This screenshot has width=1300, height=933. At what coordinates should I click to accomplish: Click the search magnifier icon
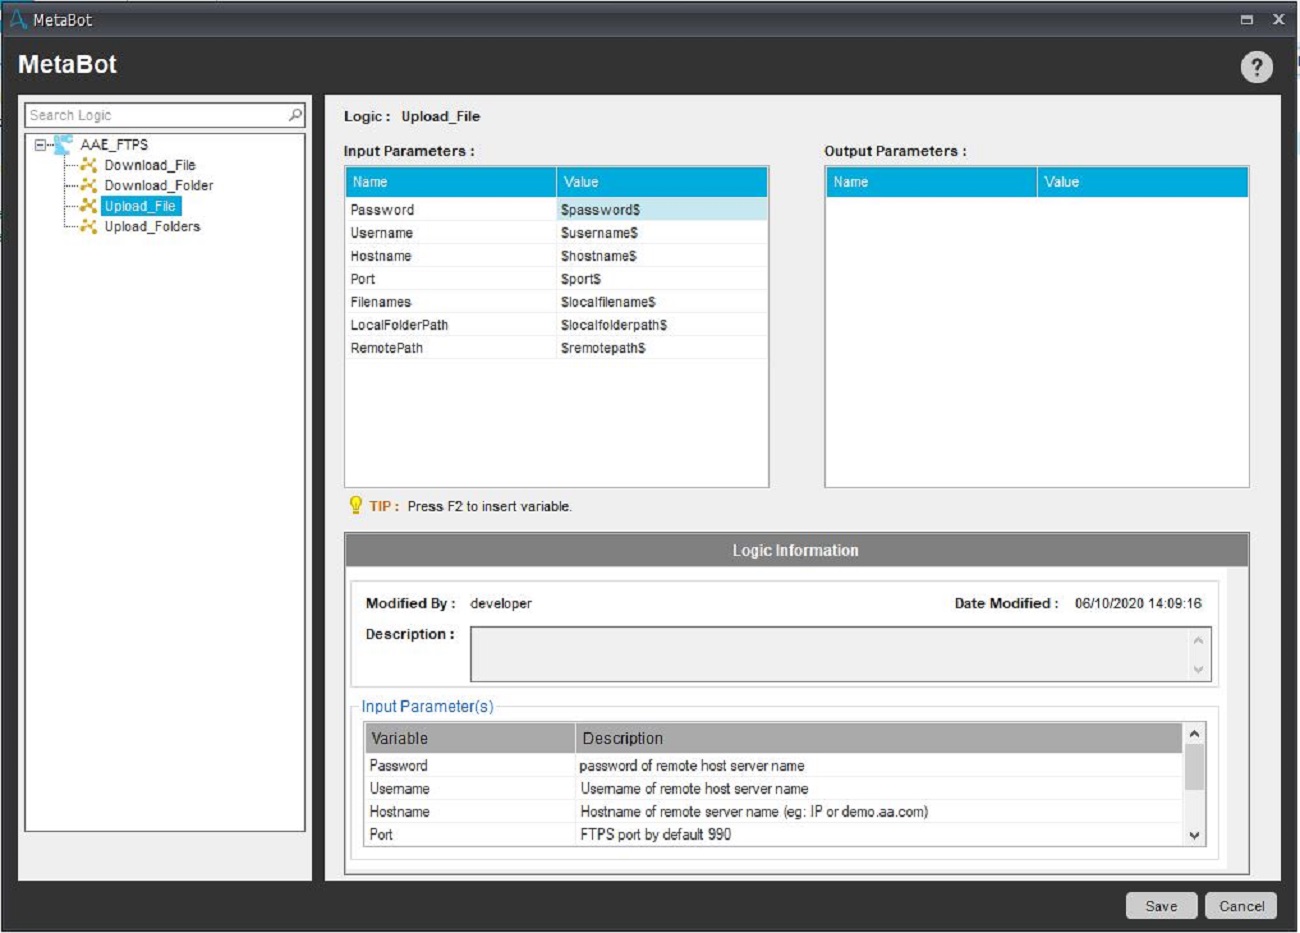(295, 115)
